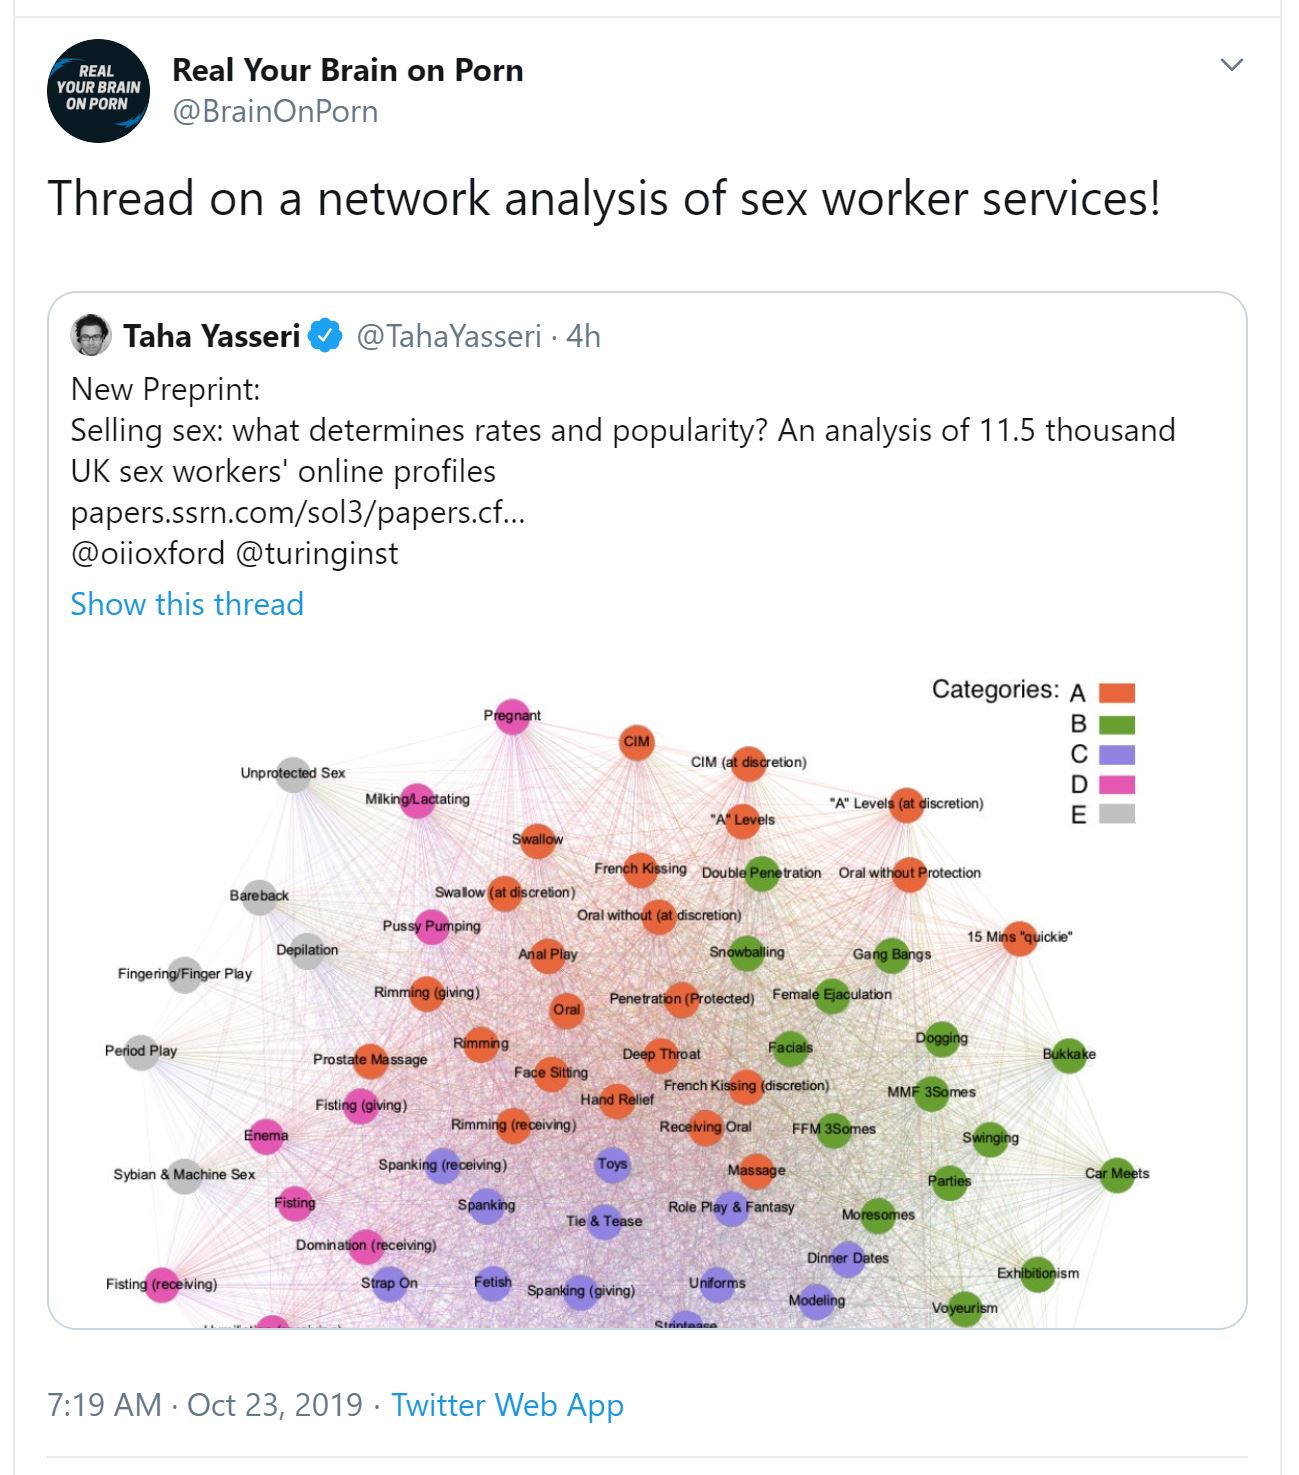Click the Real Your Brain on Porn name
Image resolution: width=1299 pixels, height=1475 pixels.
(347, 70)
